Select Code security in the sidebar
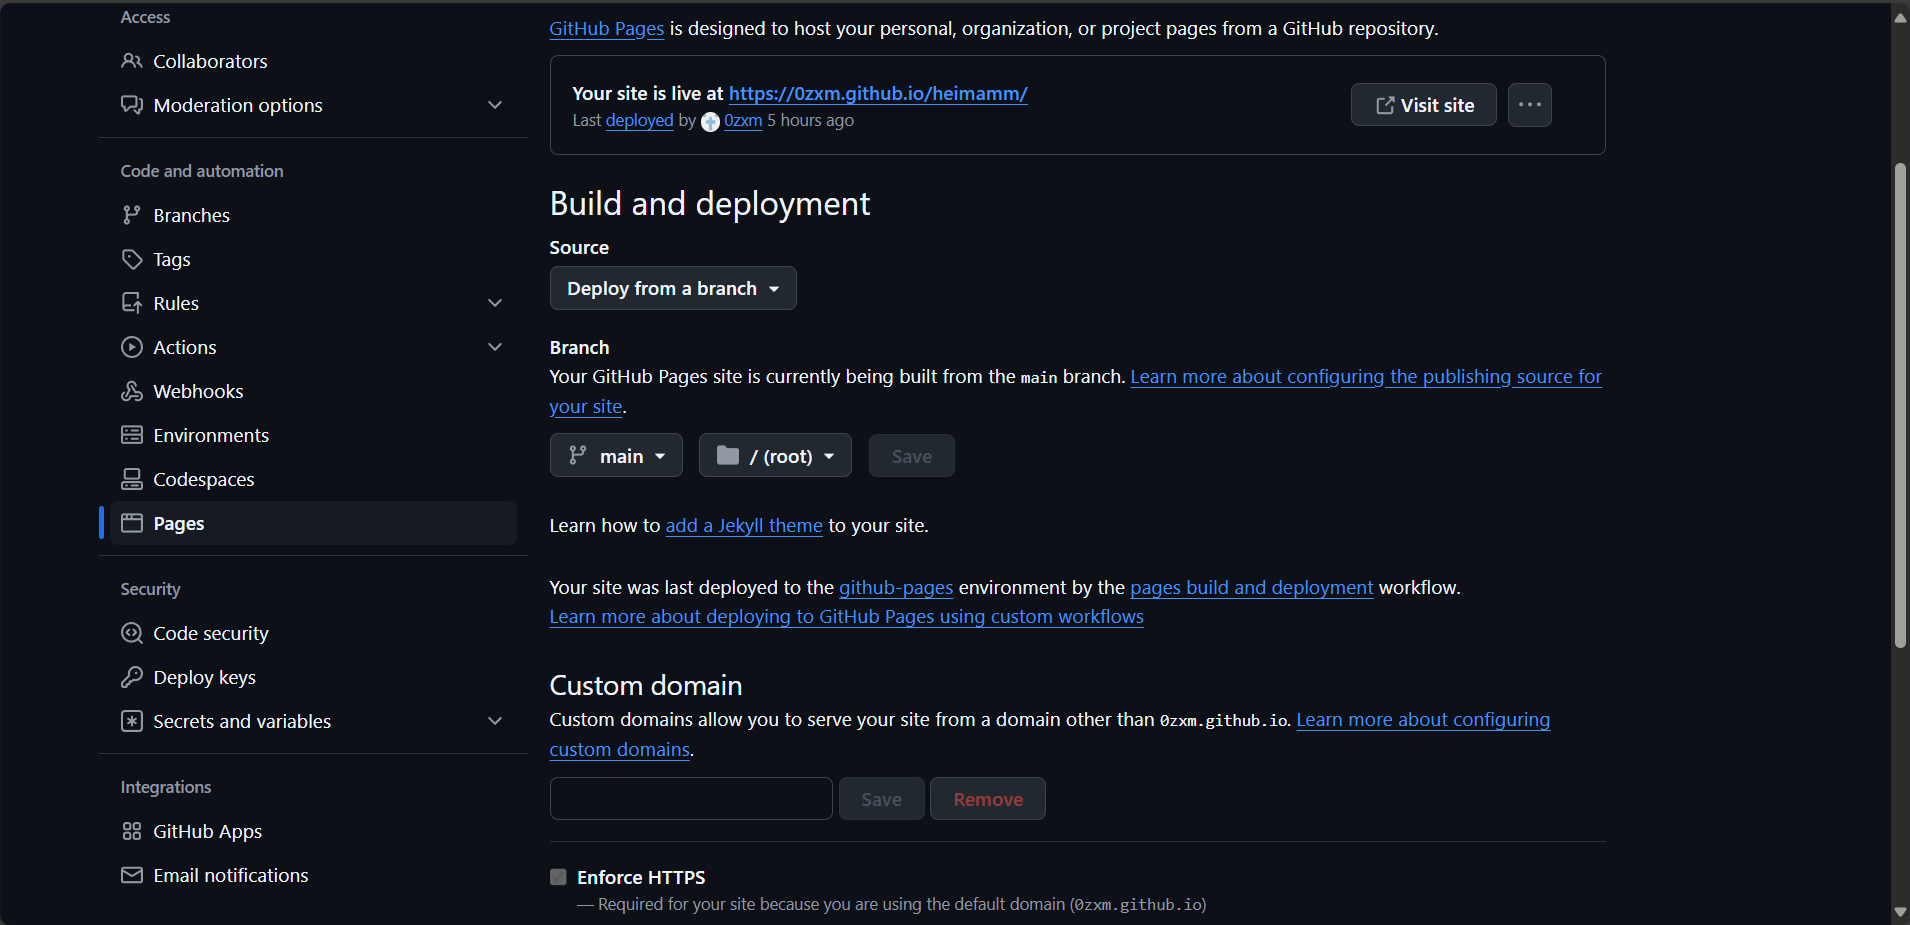Image resolution: width=1910 pixels, height=925 pixels. [x=210, y=633]
